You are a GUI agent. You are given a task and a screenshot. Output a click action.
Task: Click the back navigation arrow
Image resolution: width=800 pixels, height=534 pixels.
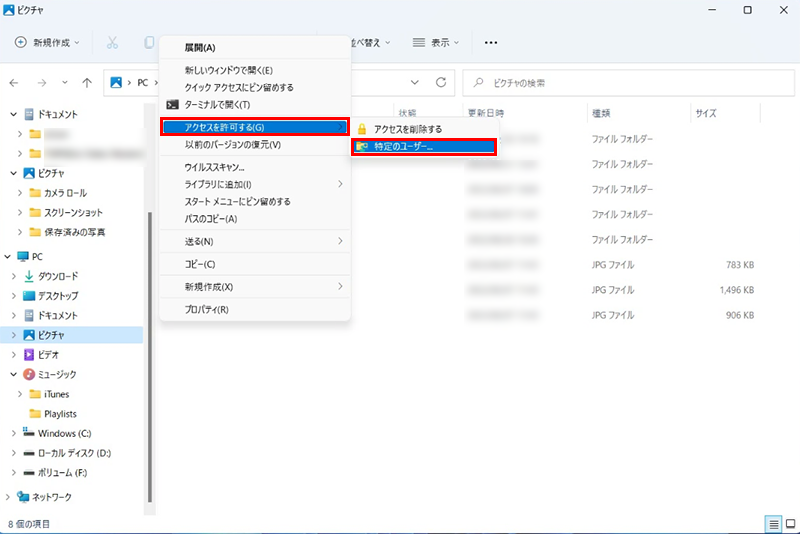(15, 82)
